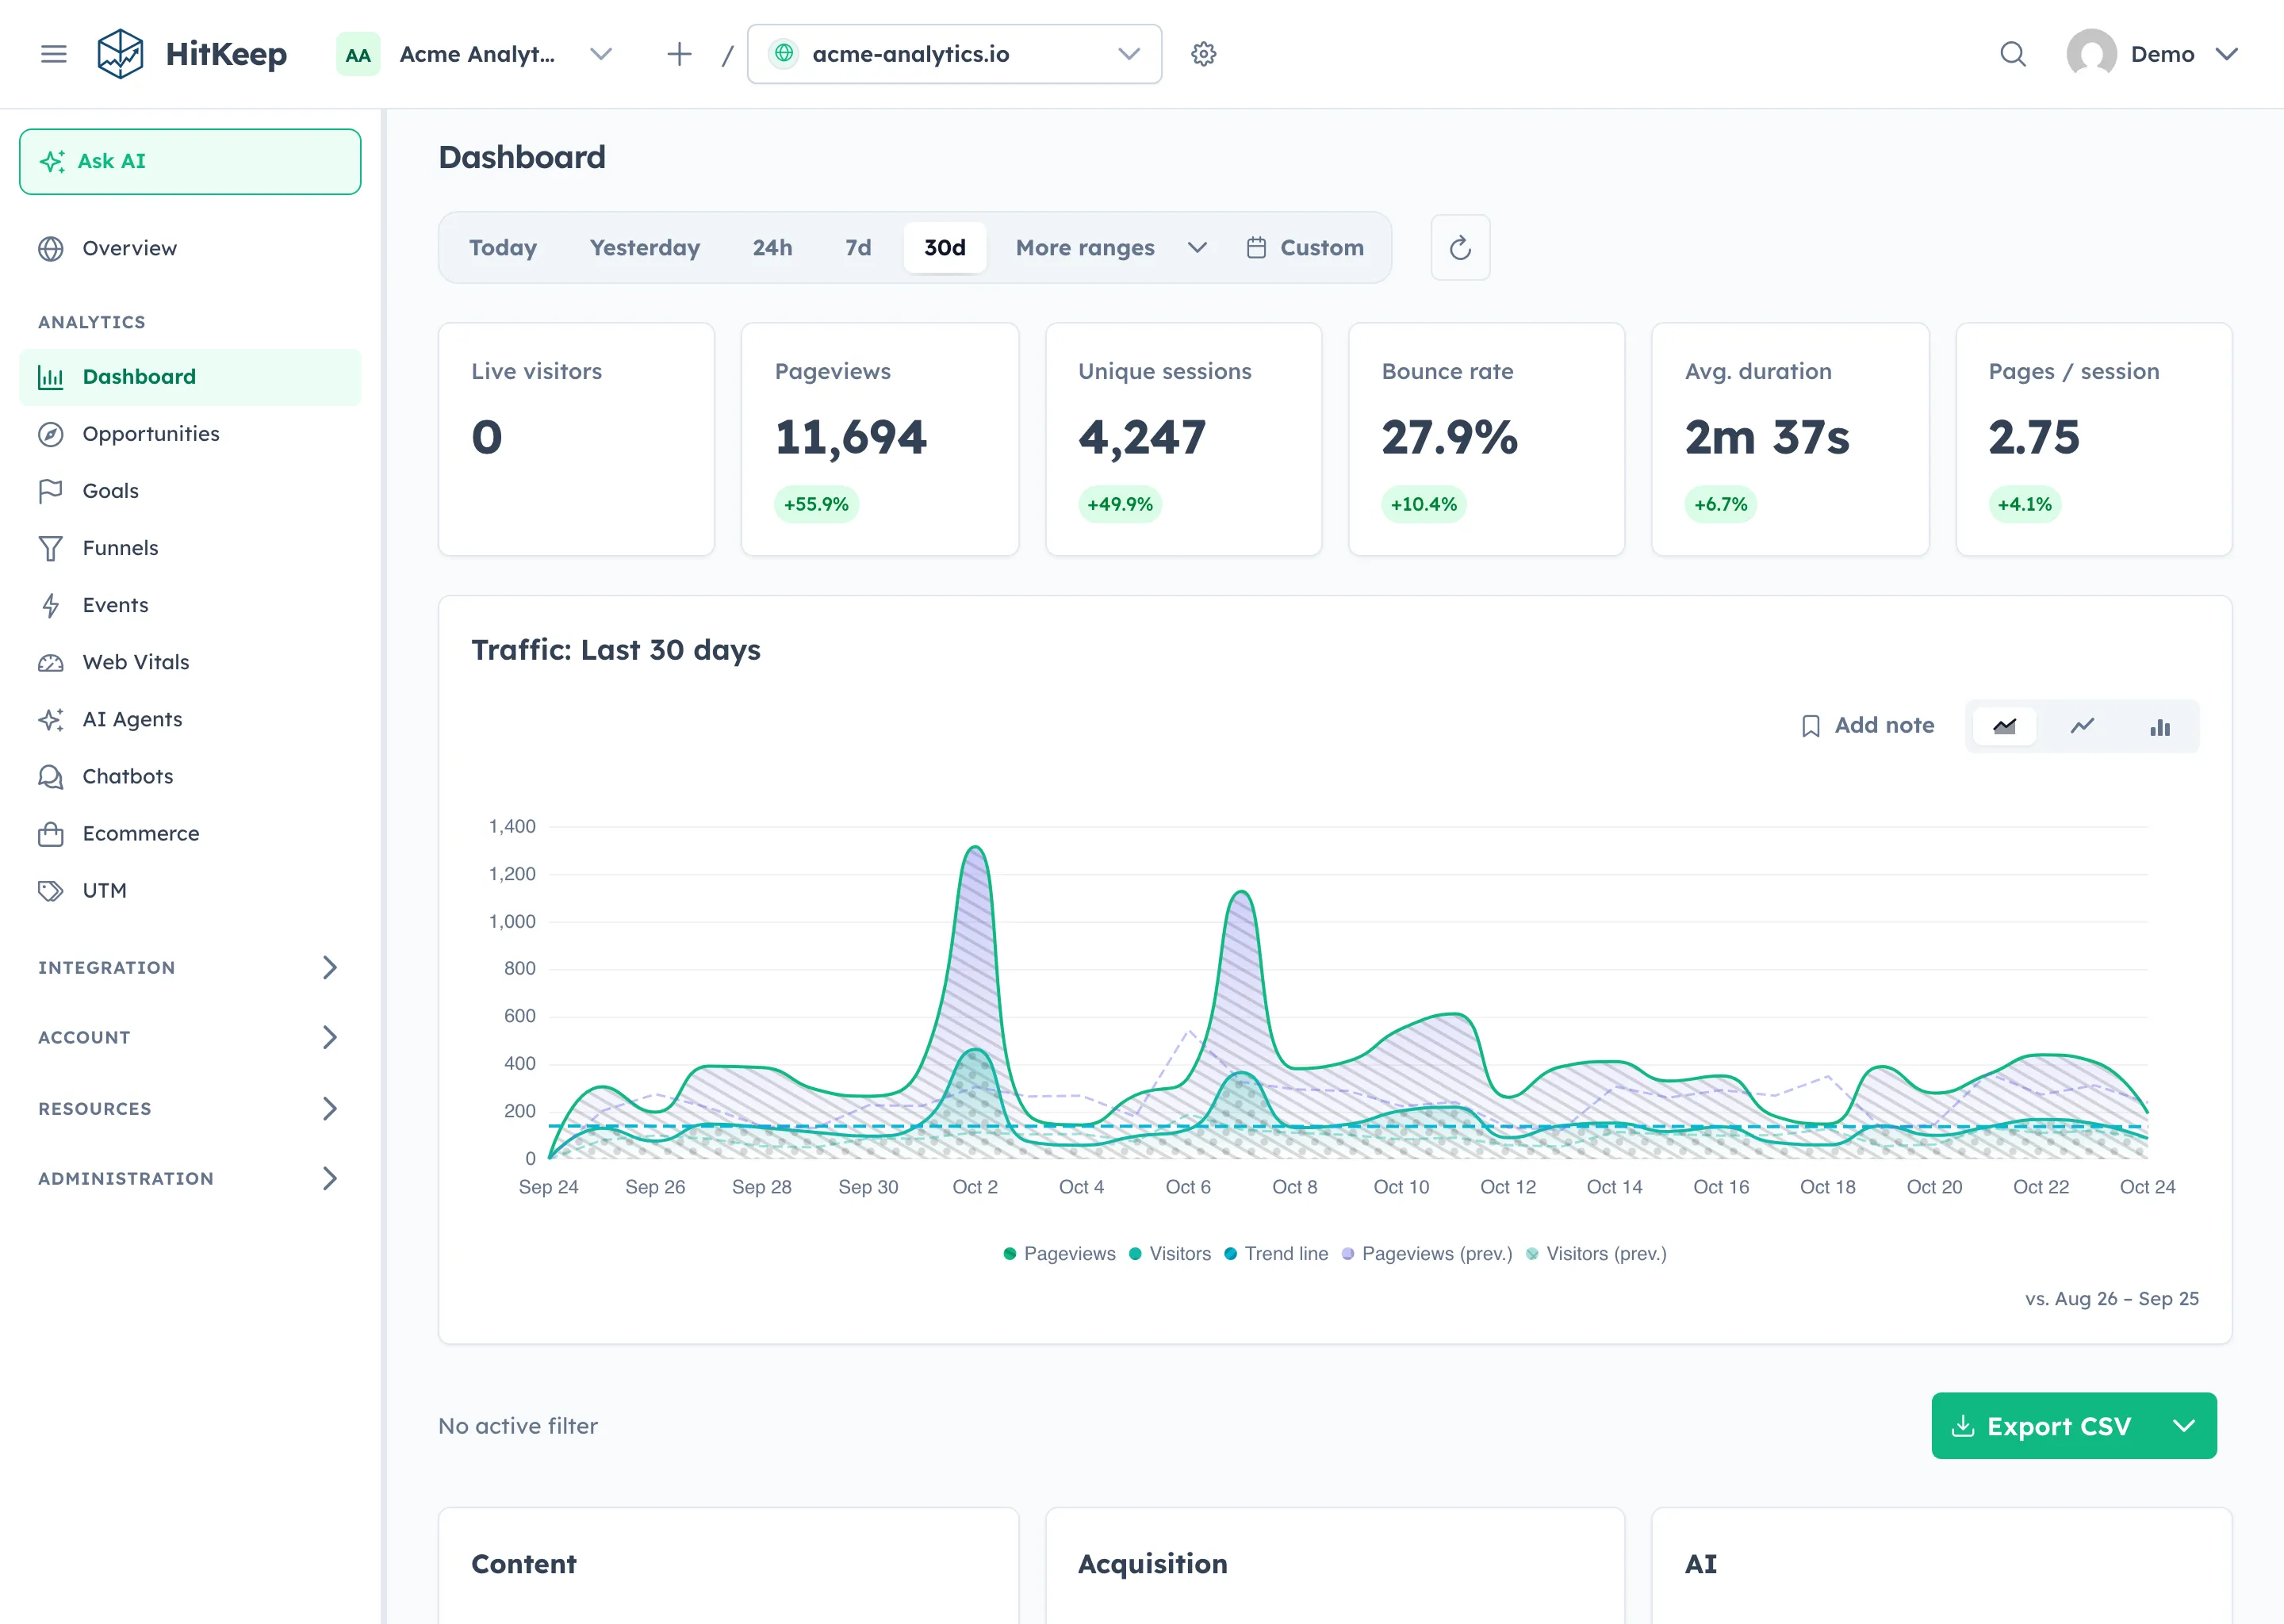Click the HitKeep logo
The width and height of the screenshot is (2284, 1624).
point(191,54)
